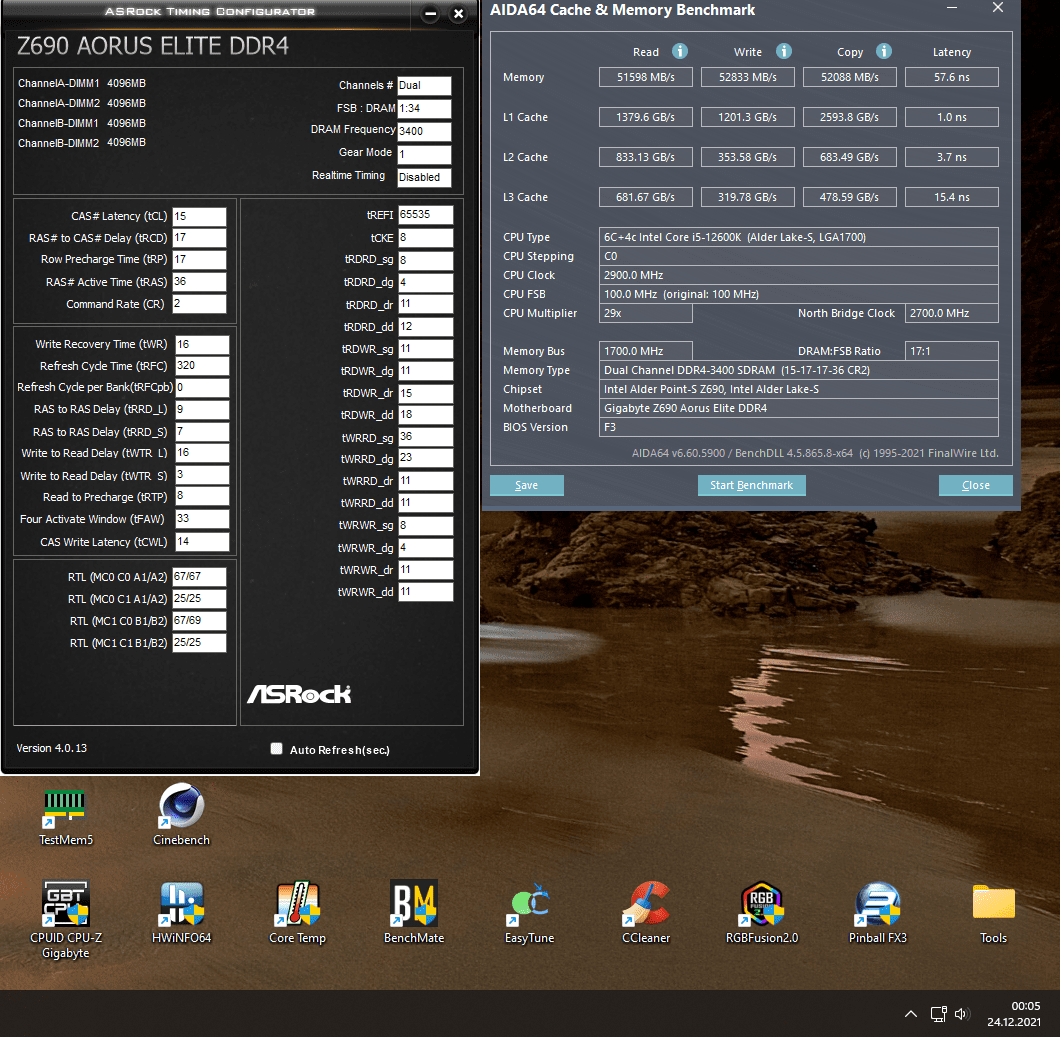Click Start Benchmark in AIDA64
1060x1037 pixels.
tap(751, 485)
